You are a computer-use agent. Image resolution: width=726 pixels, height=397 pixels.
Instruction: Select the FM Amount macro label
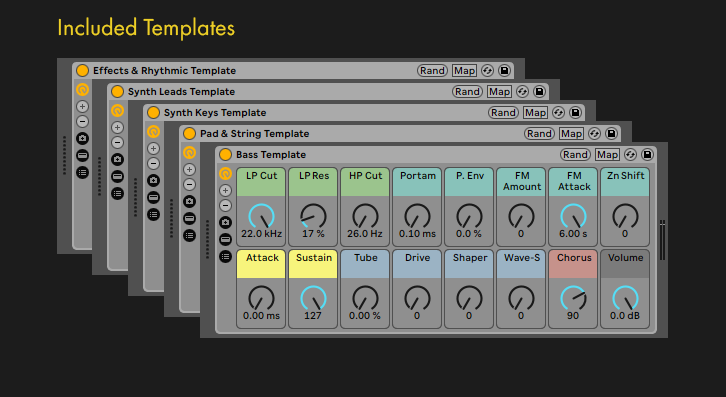[x=522, y=181]
